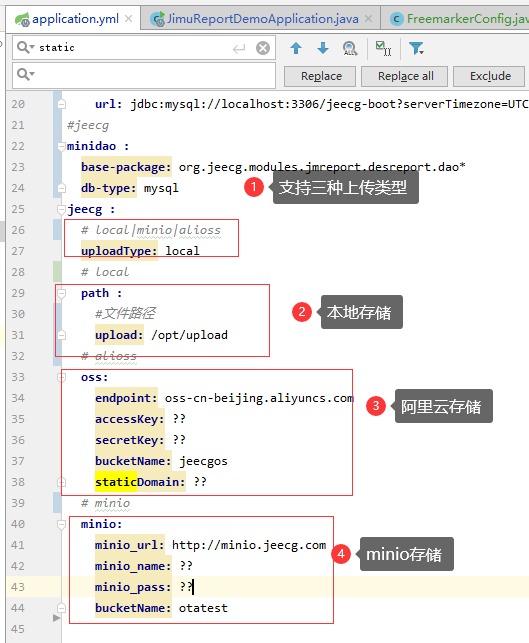Switch to JimuReportDemoApplication.java tab
This screenshot has height=643, width=529.
click(x=262, y=18)
